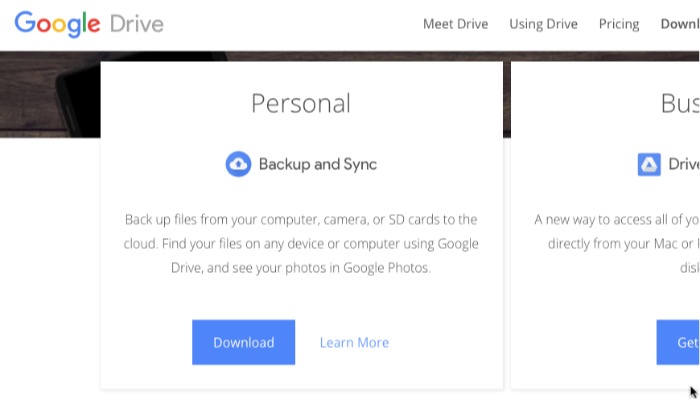Follow the Learn More link
700x400 pixels.
pyautogui.click(x=354, y=342)
